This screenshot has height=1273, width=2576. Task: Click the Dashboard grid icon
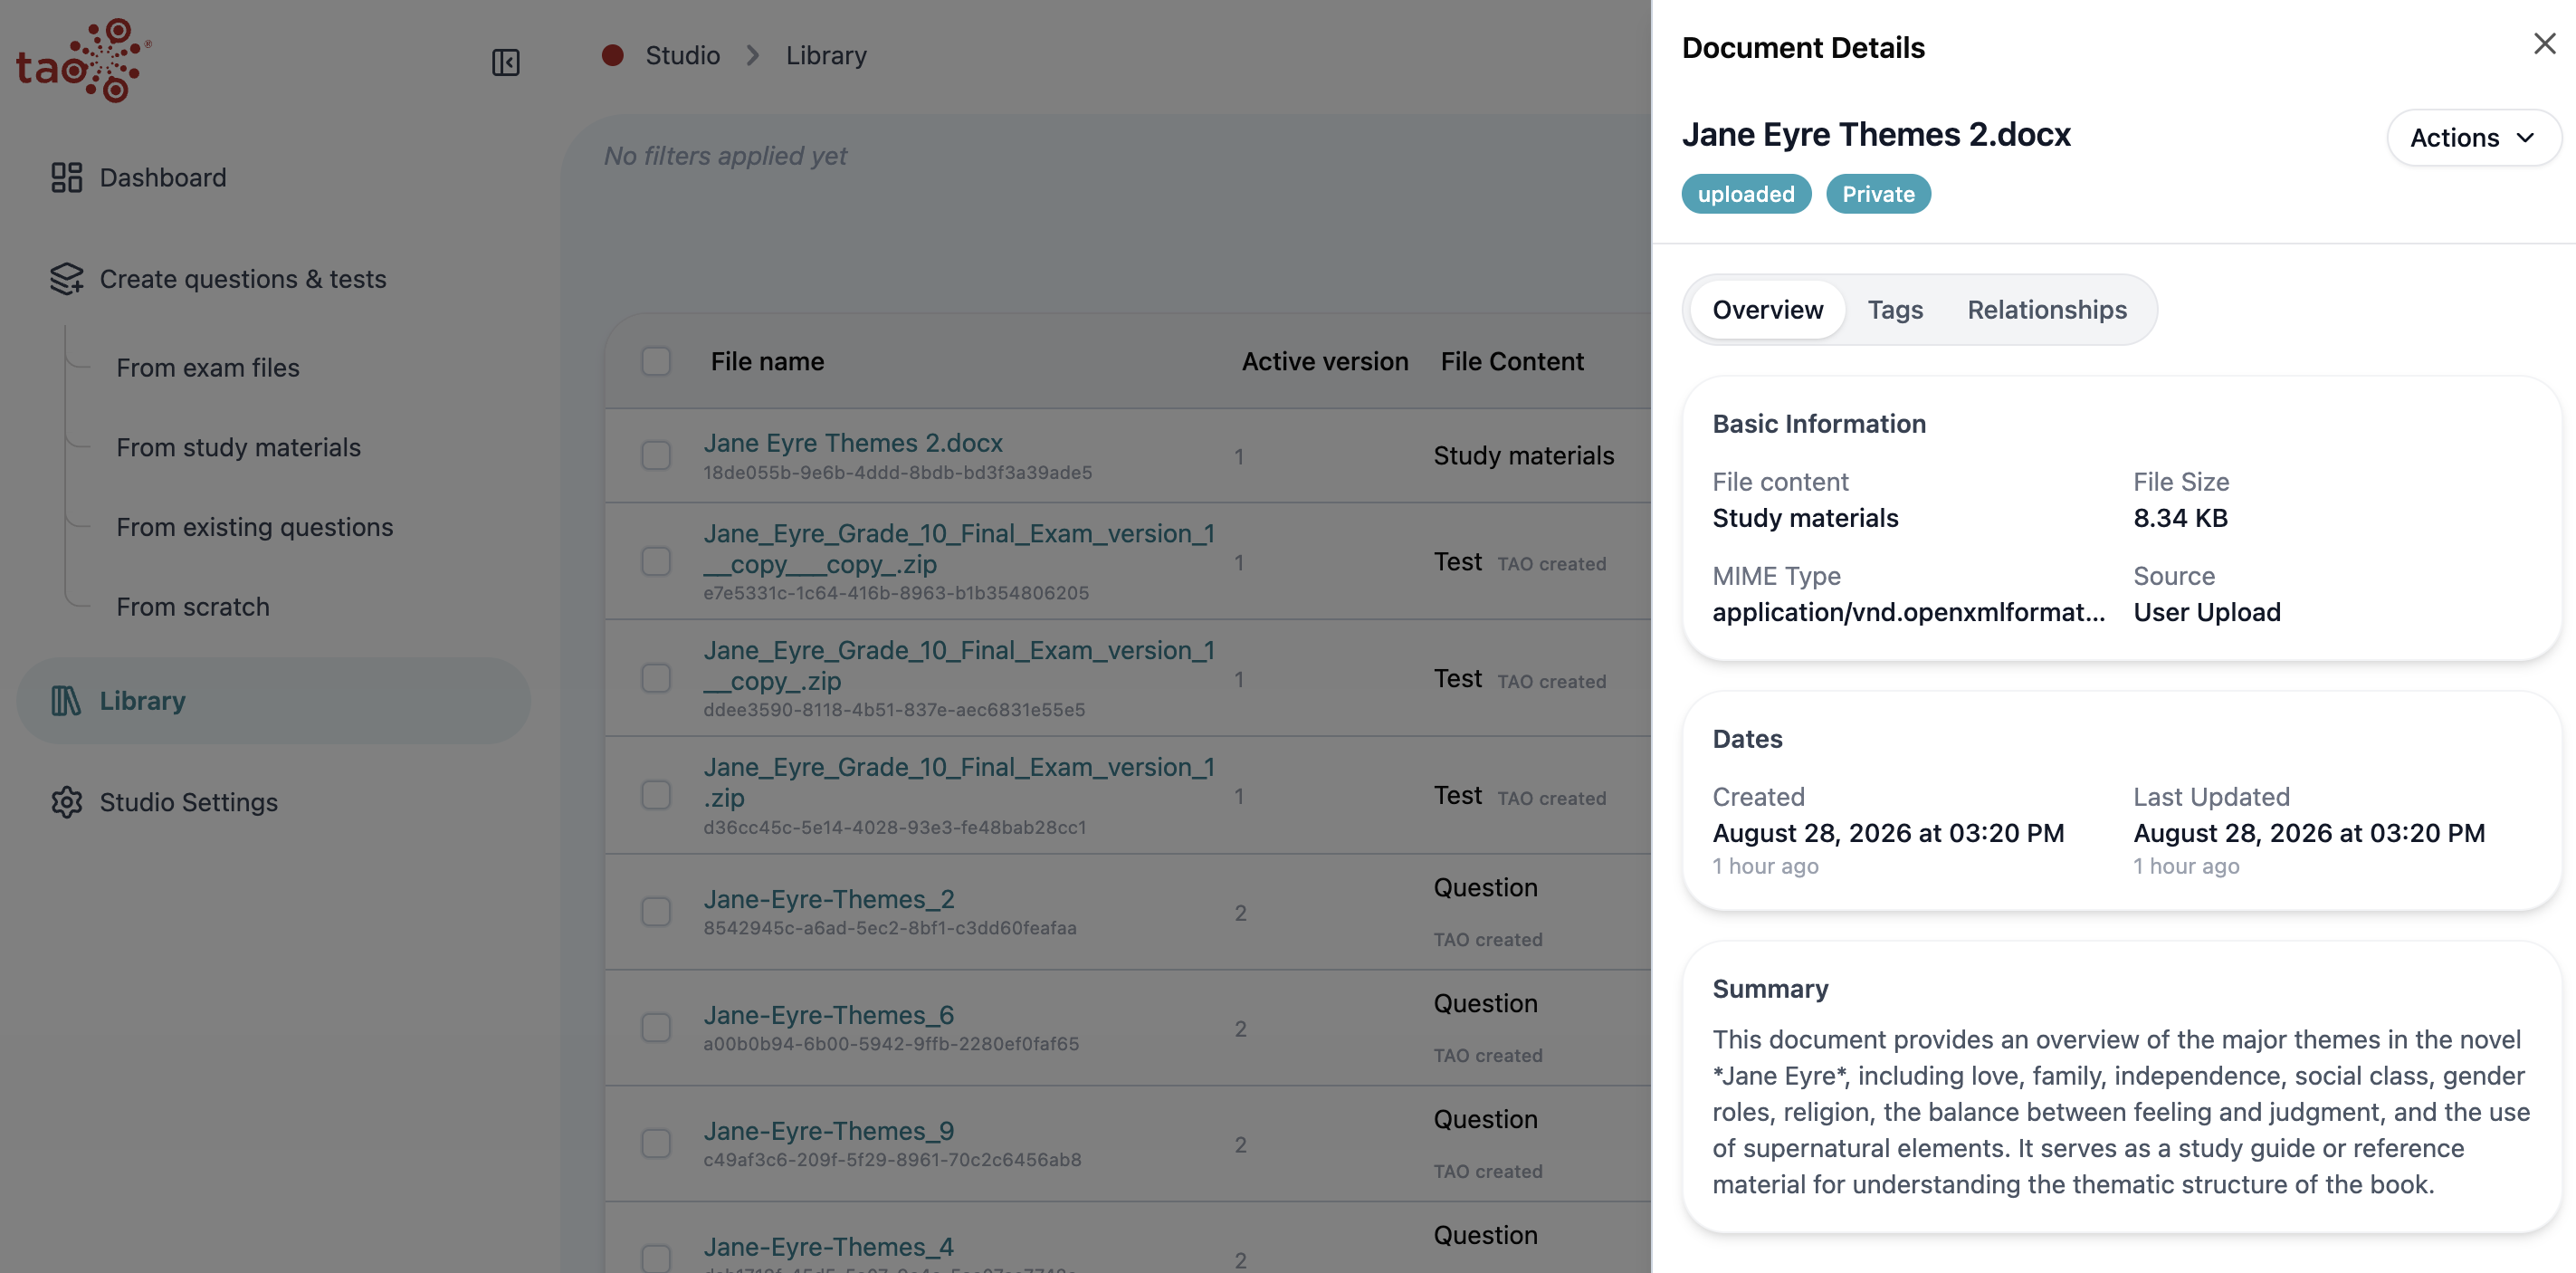pos(66,177)
